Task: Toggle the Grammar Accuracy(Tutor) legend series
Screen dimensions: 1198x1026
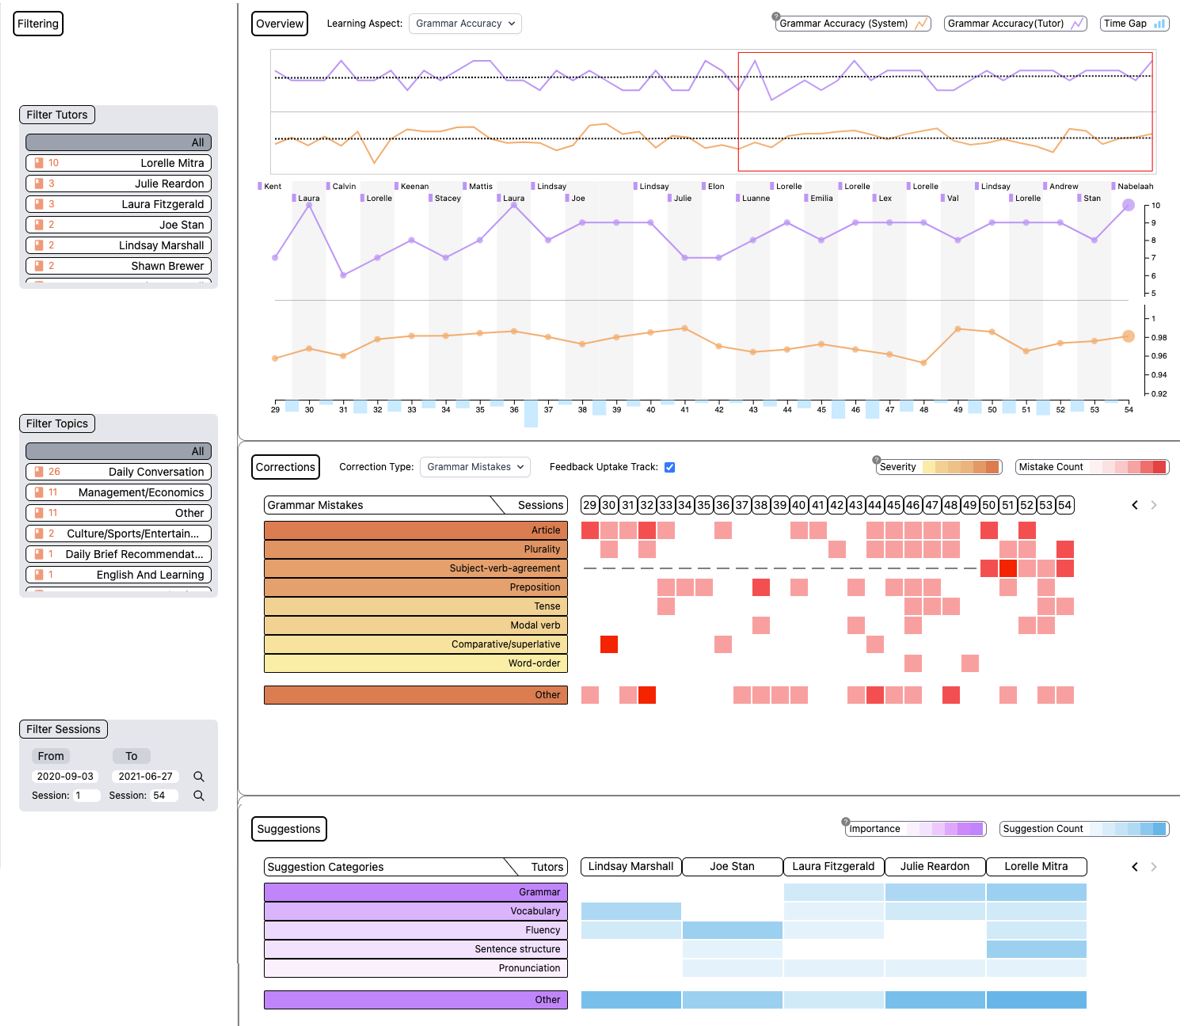Action: tap(1015, 24)
